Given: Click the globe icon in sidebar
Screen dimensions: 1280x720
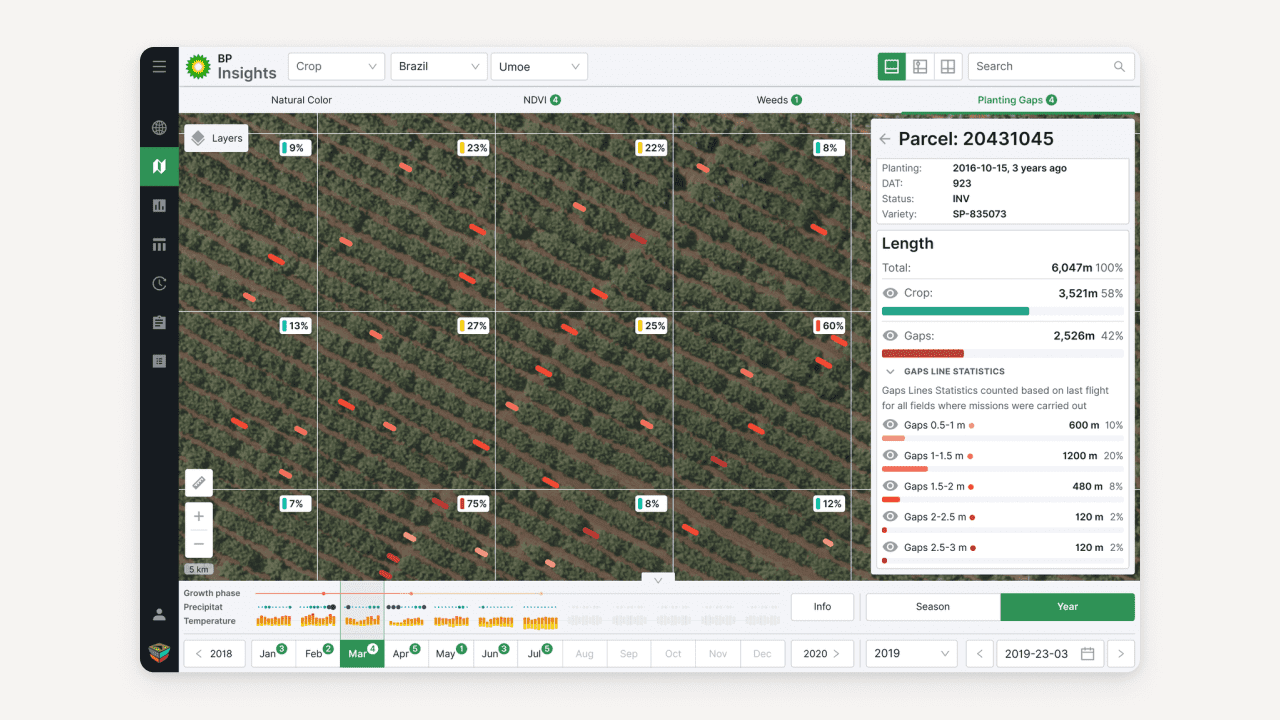Looking at the screenshot, I should tap(159, 128).
